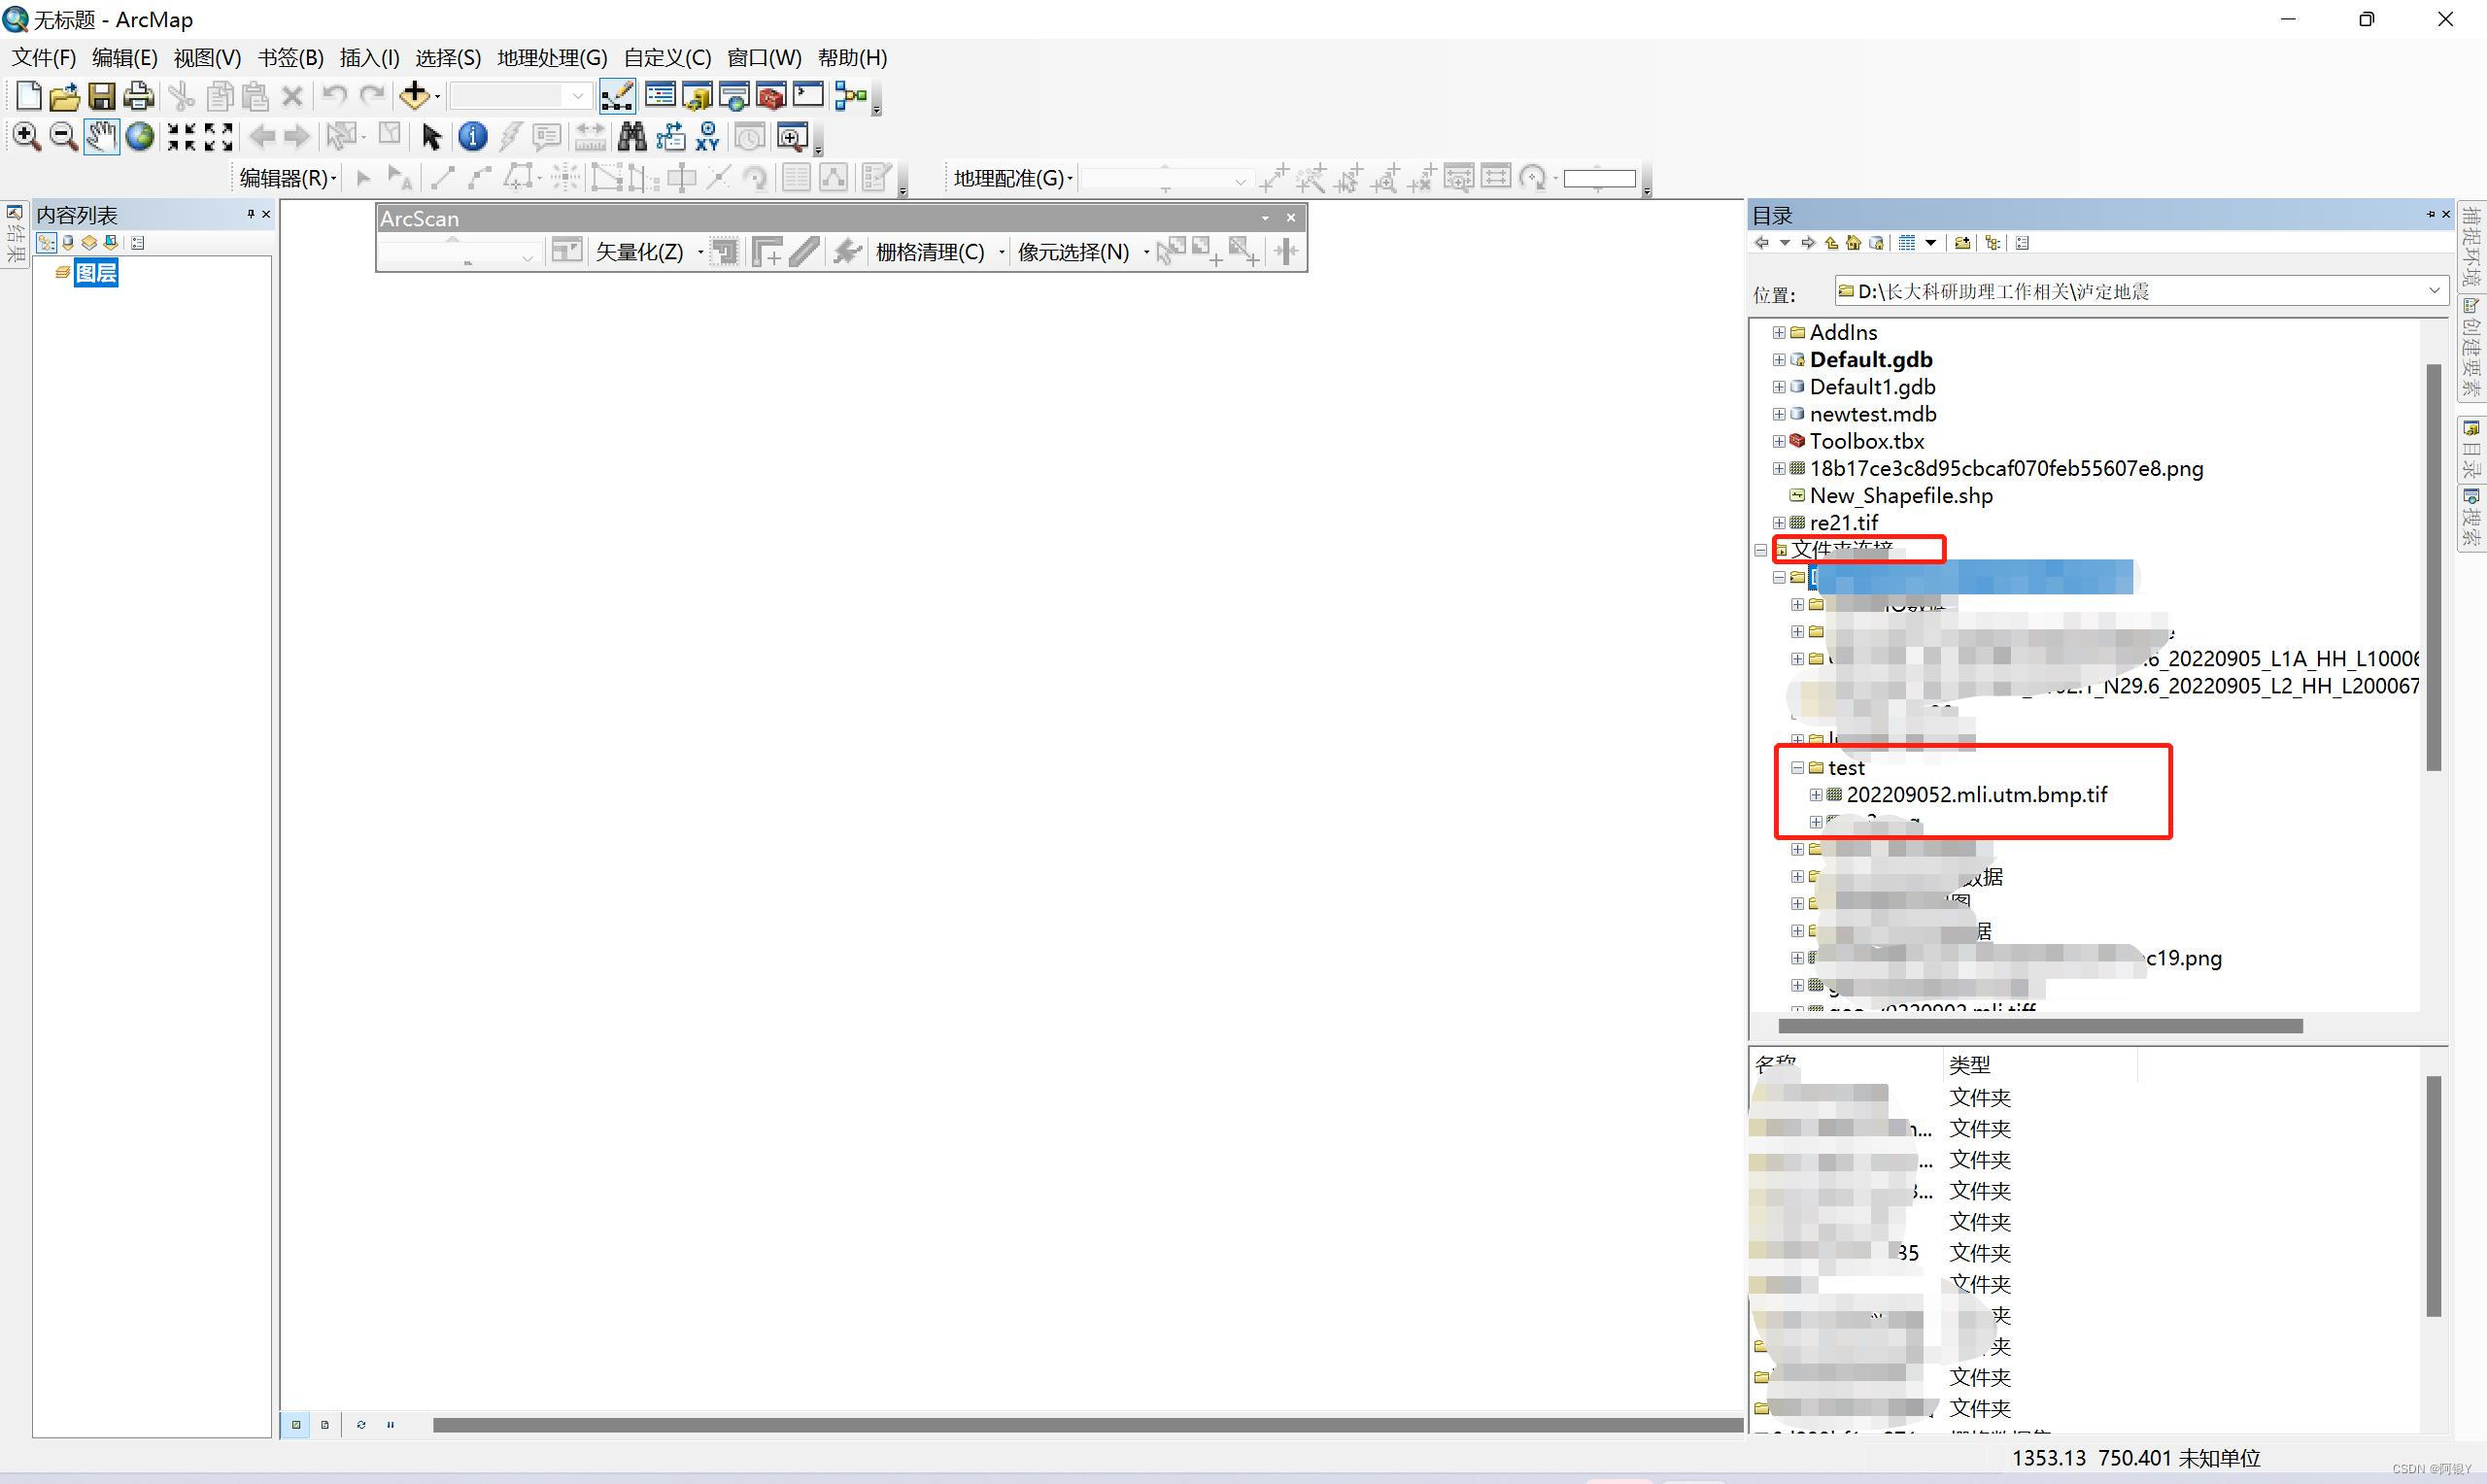Open the Go To XY tool
The width and height of the screenshot is (2487, 1484).
(708, 137)
